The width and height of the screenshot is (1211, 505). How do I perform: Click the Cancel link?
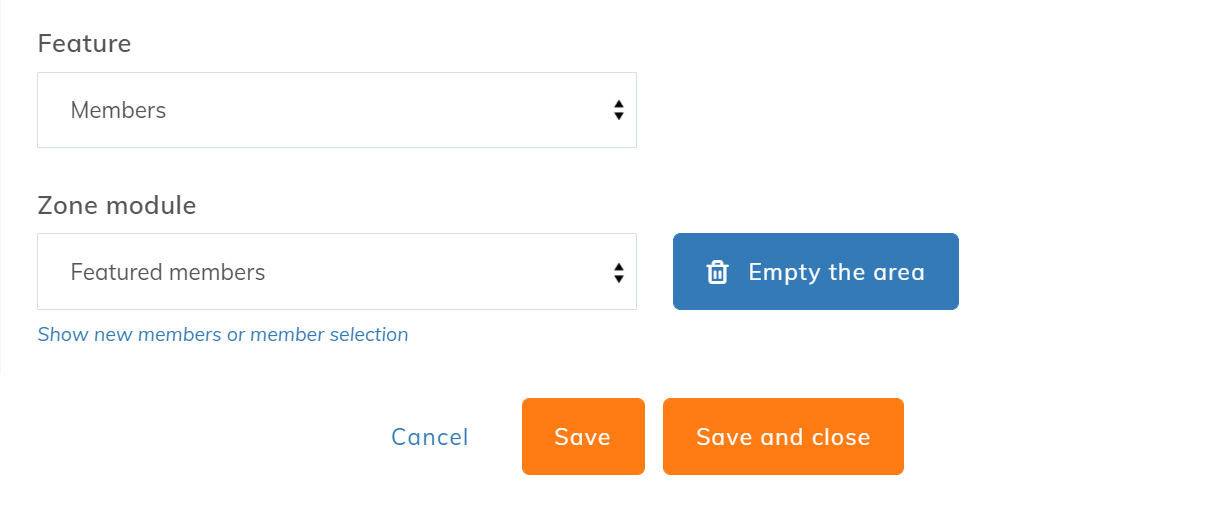[x=430, y=437]
